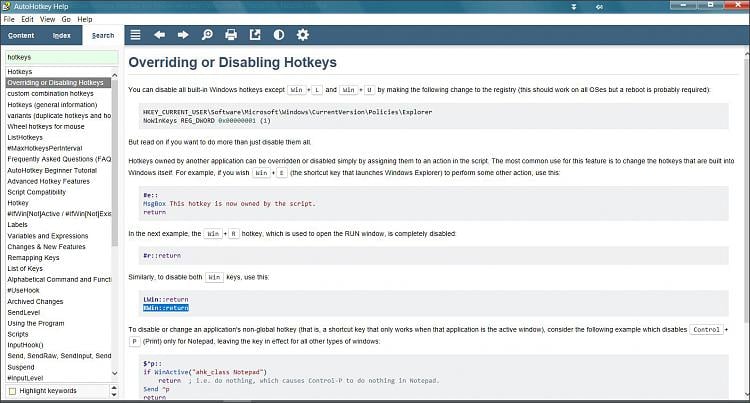Open the Scripts result
Screen dimensions: 750x403
[x=18, y=334]
